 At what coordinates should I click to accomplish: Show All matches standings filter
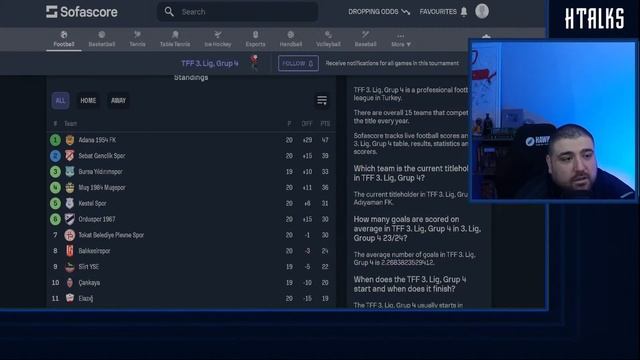(60, 100)
